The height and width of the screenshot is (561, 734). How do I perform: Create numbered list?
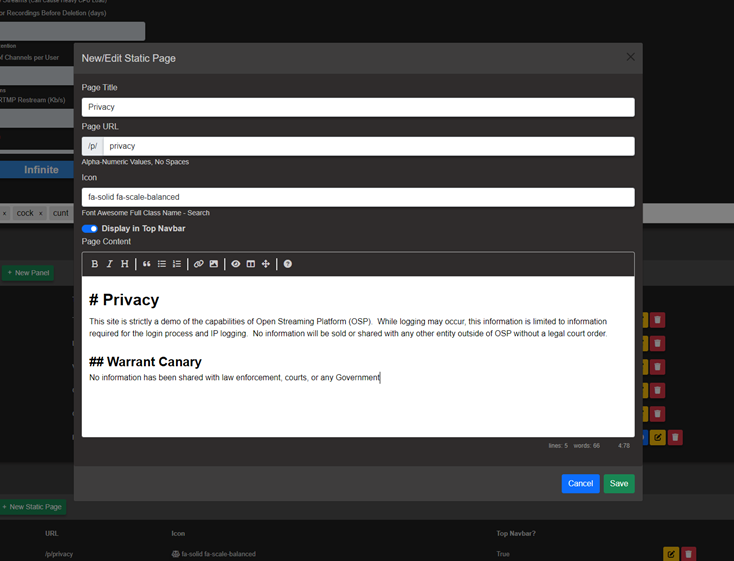(x=176, y=264)
